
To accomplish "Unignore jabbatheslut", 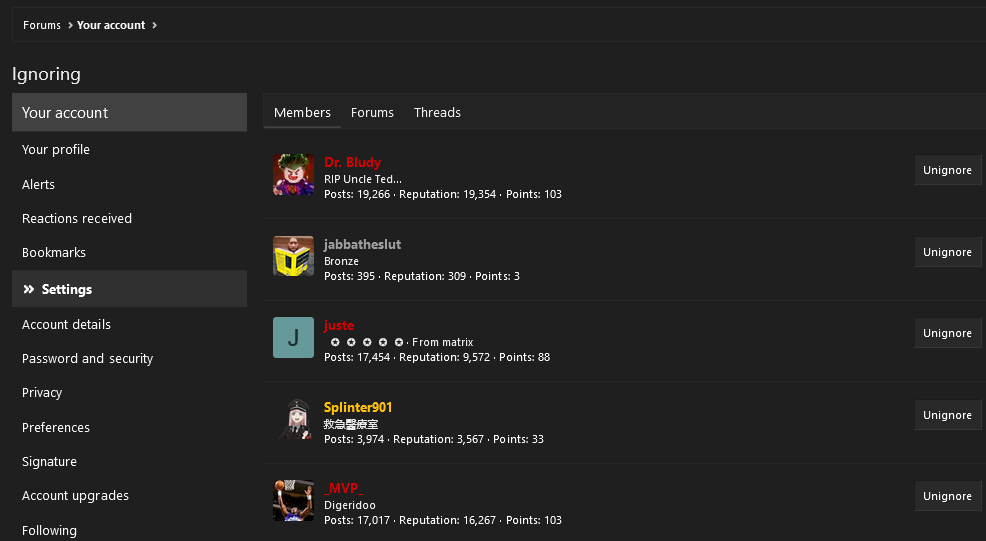I will pyautogui.click(x=947, y=252).
